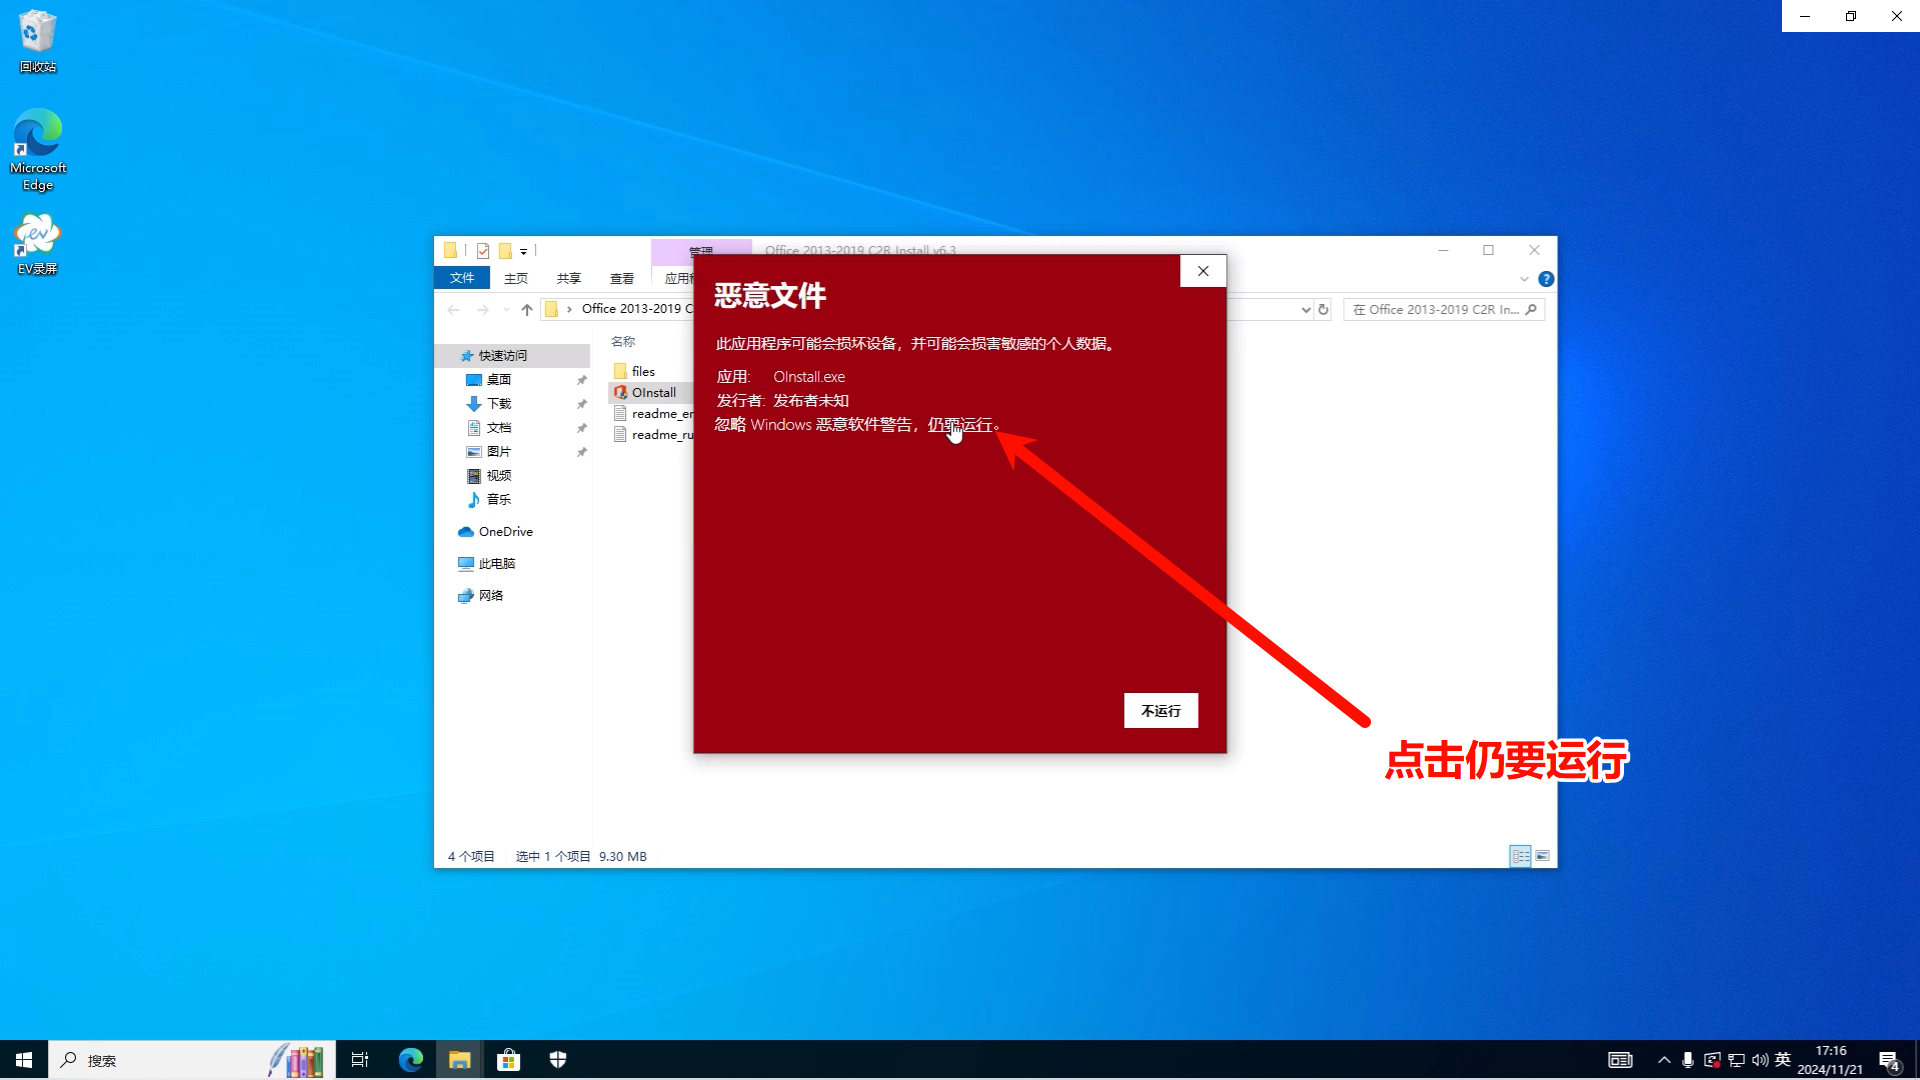Screen dimensions: 1920x1080
Task: Select the readme_ru file
Action: point(655,434)
